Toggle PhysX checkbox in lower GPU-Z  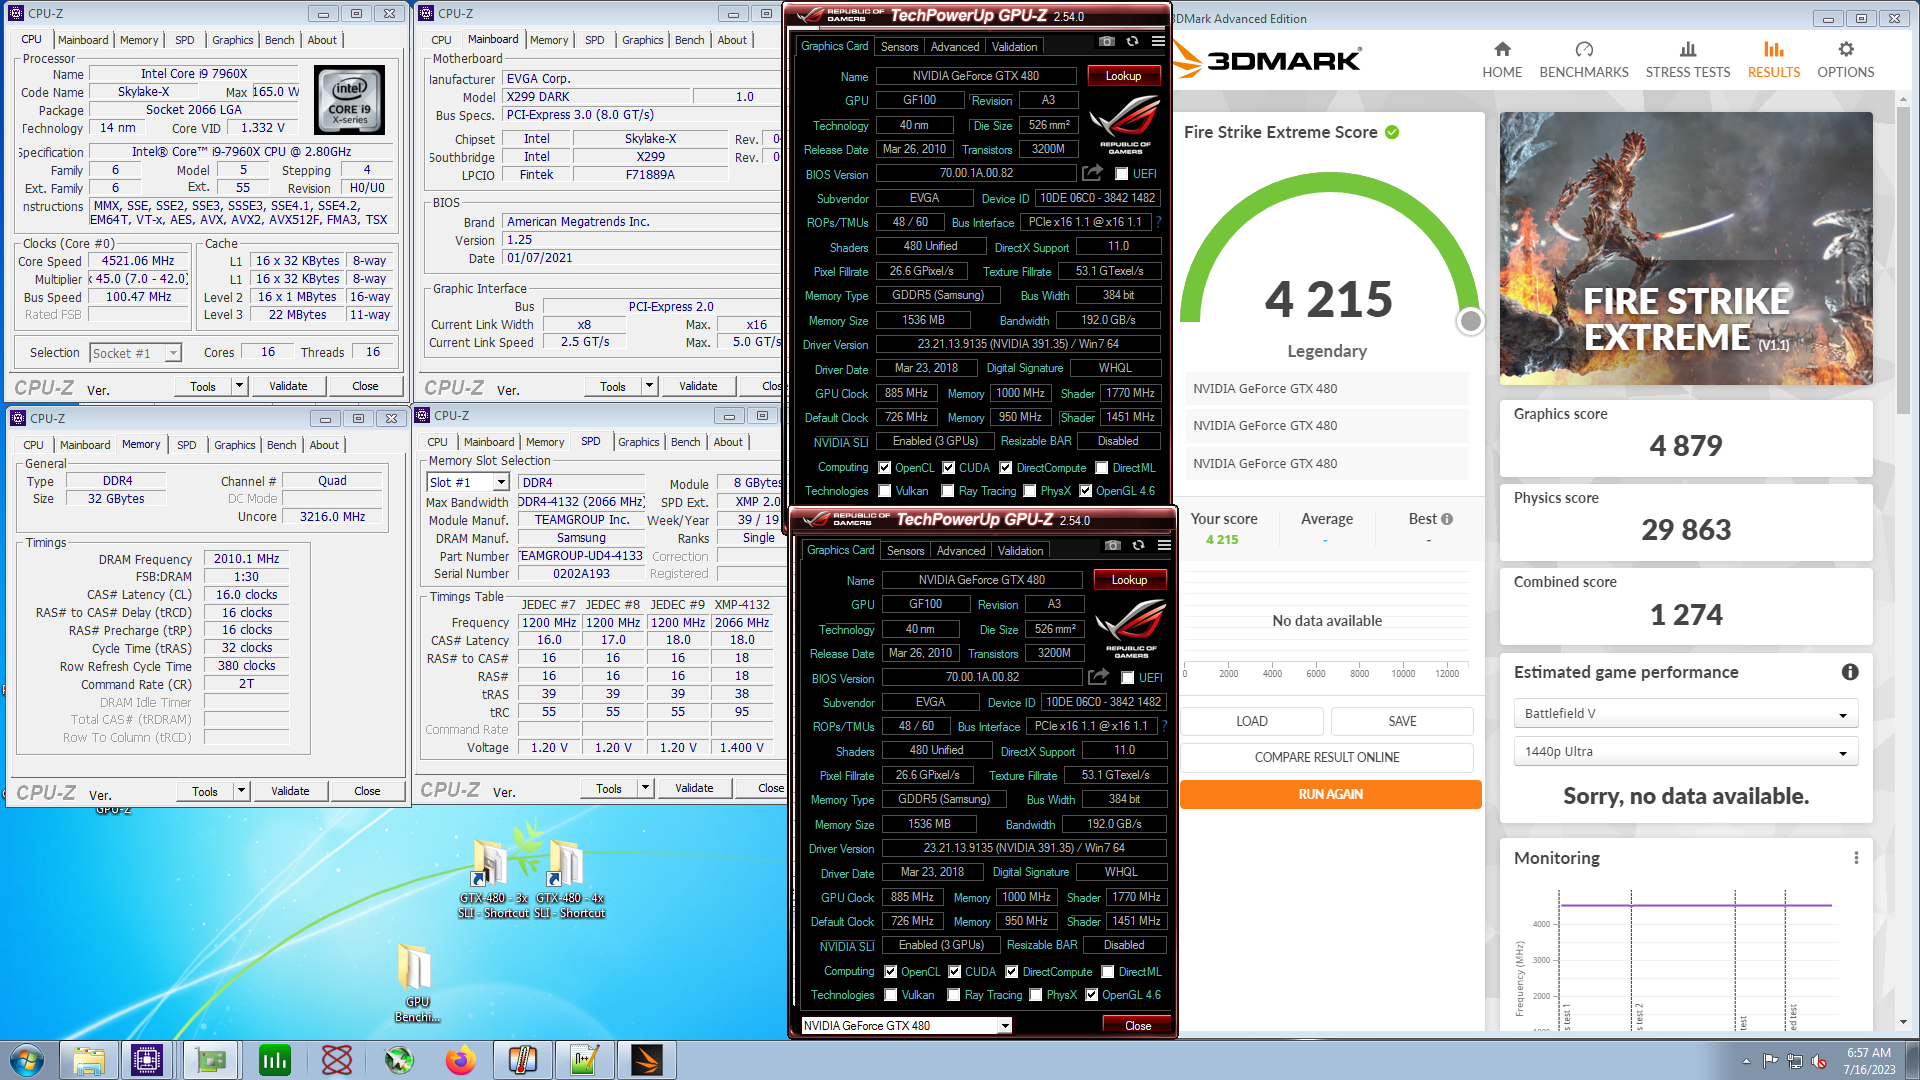1036,995
